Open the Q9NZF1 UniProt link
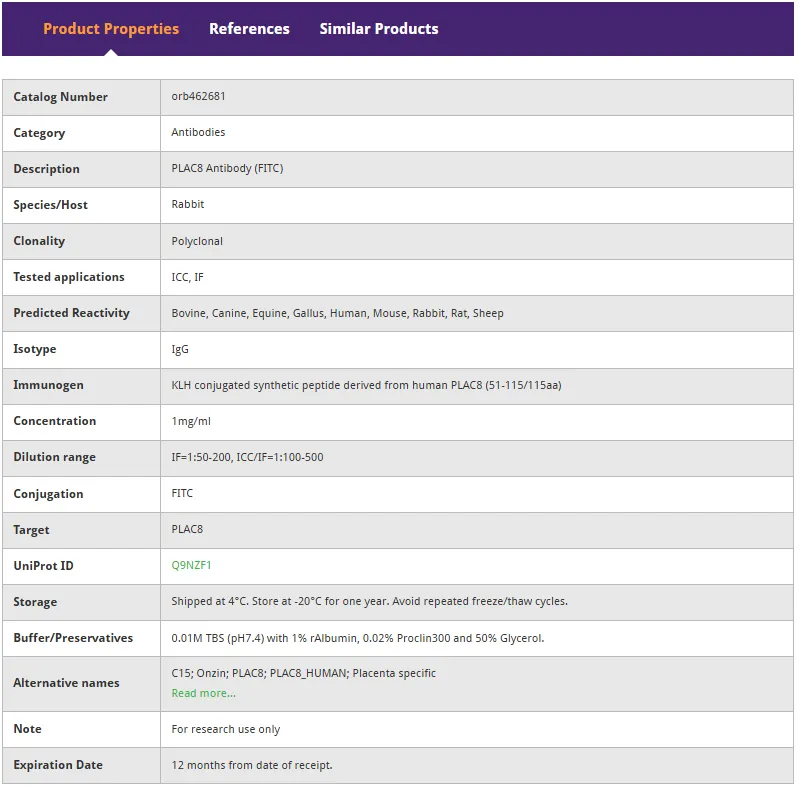Image resolution: width=798 pixels, height=787 pixels. click(x=191, y=565)
